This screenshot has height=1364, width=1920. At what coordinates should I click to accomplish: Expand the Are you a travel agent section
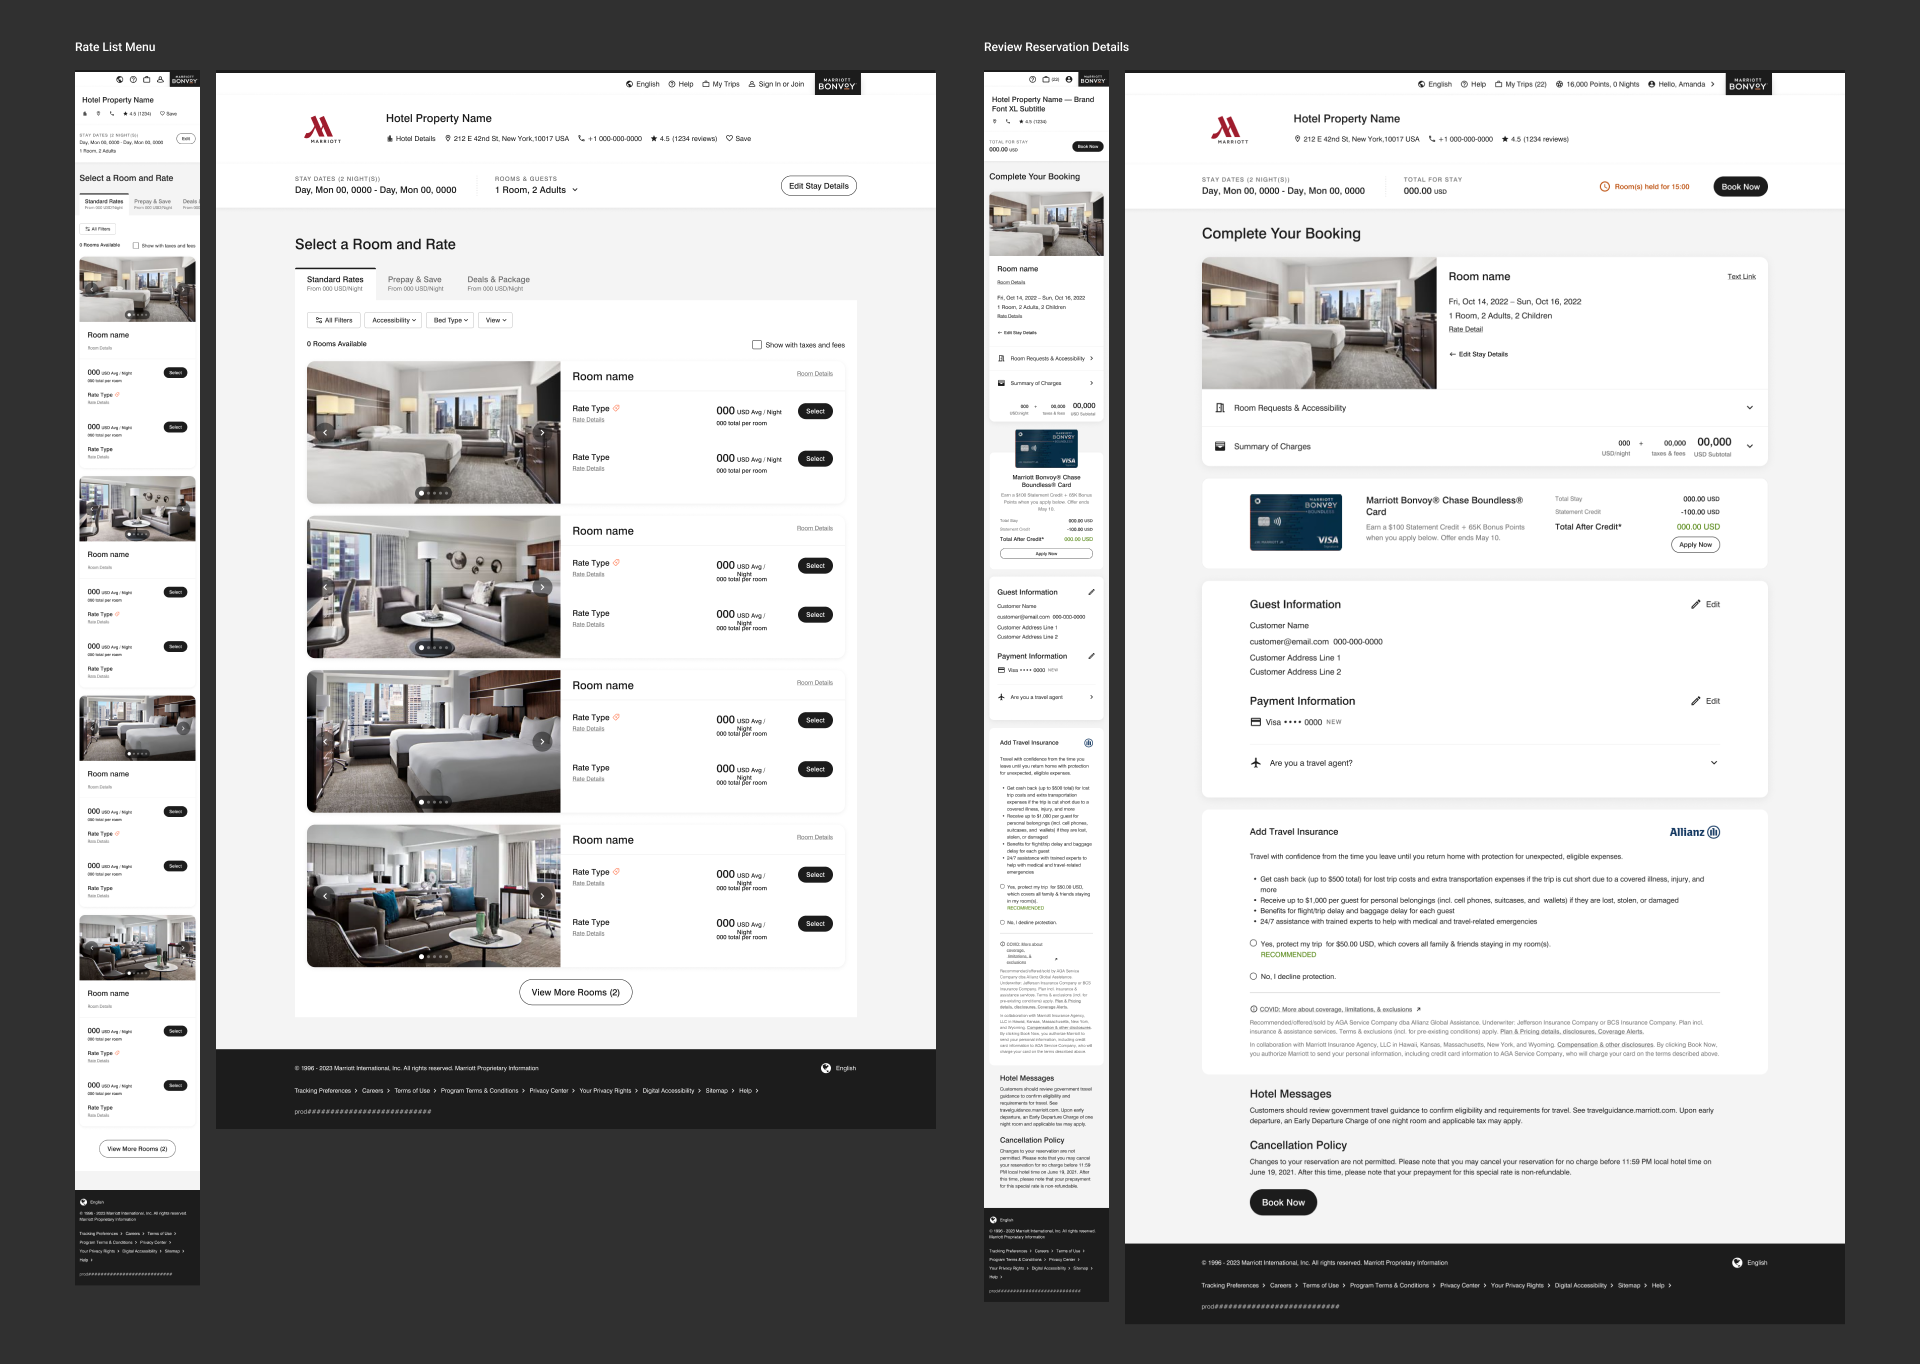(1713, 763)
